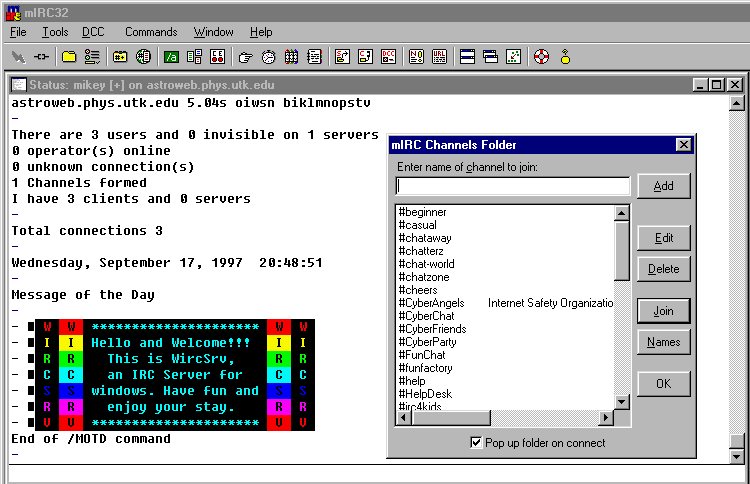Open the URL list toolbar icon

click(x=439, y=57)
